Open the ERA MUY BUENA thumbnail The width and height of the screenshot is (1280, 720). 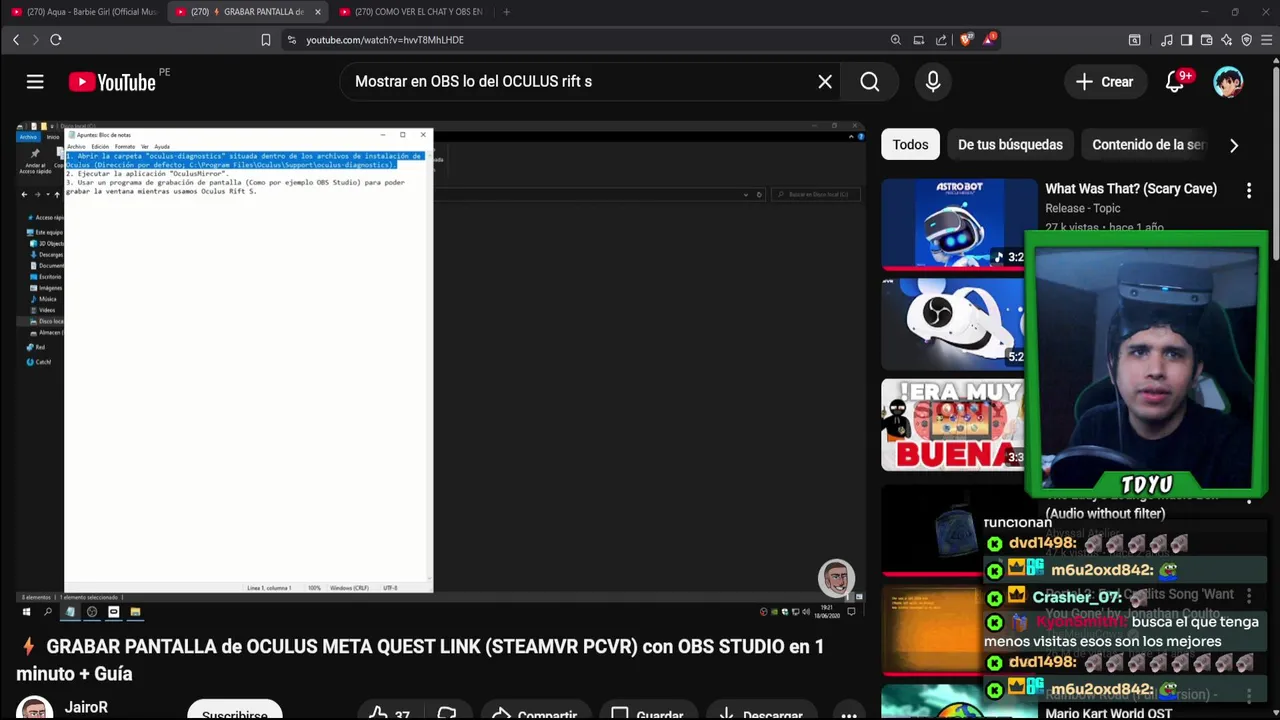pos(952,424)
